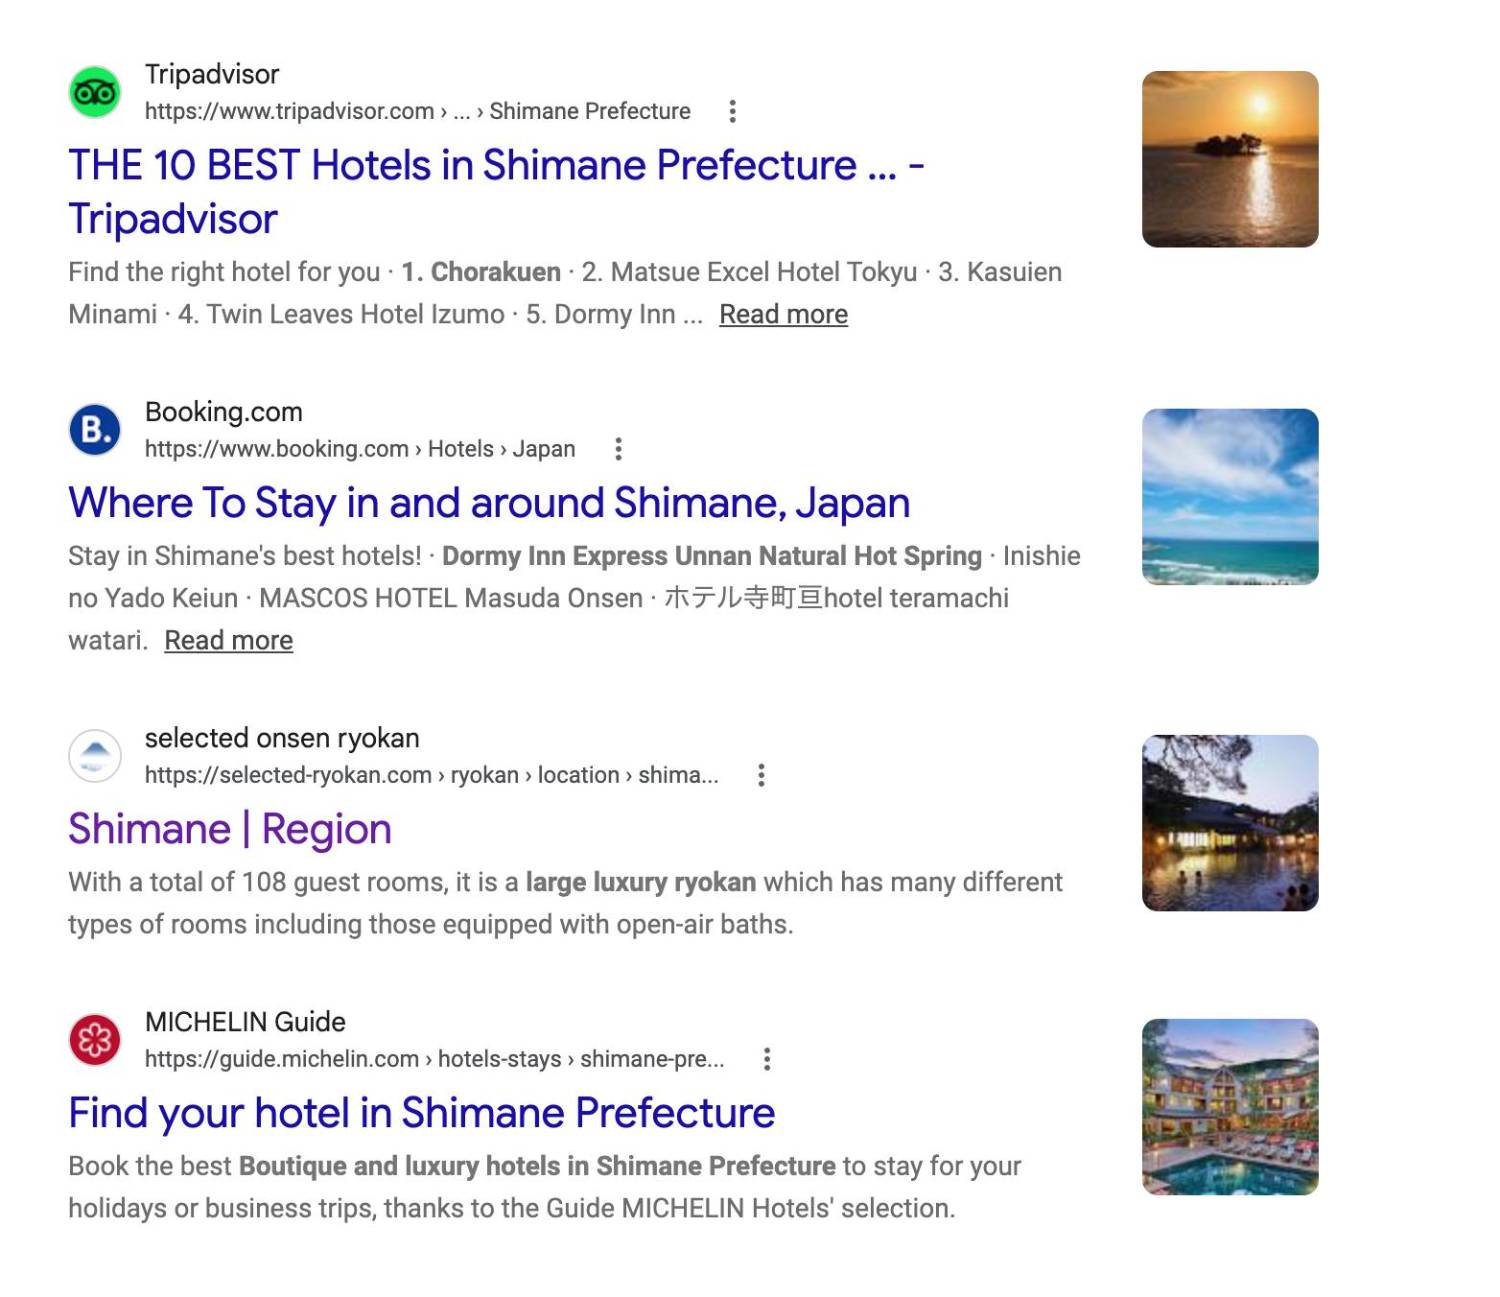The height and width of the screenshot is (1297, 1500).
Task: Click the Booking.com B favicon
Action: click(95, 430)
